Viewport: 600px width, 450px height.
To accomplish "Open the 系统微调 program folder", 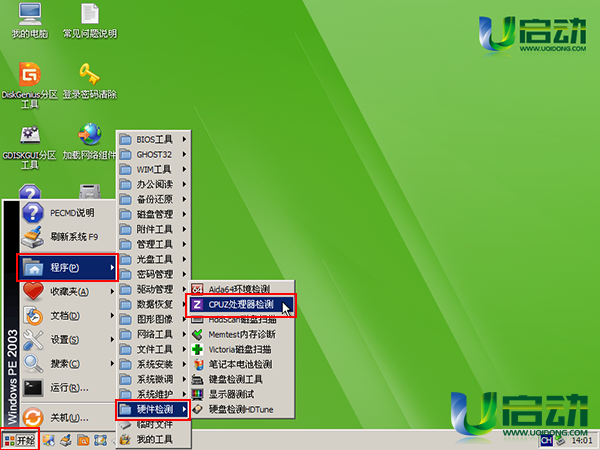I will [x=153, y=379].
